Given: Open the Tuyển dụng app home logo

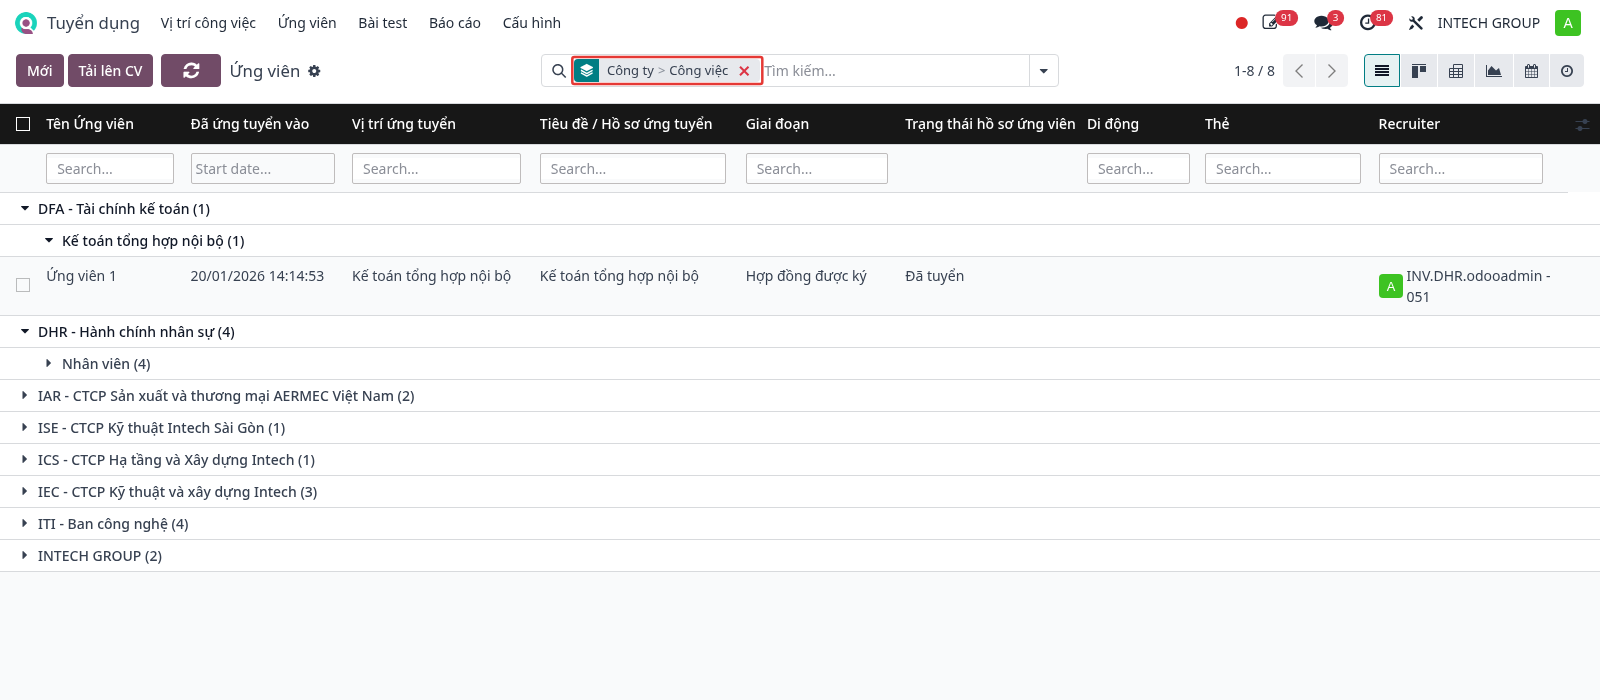Looking at the screenshot, I should [26, 23].
